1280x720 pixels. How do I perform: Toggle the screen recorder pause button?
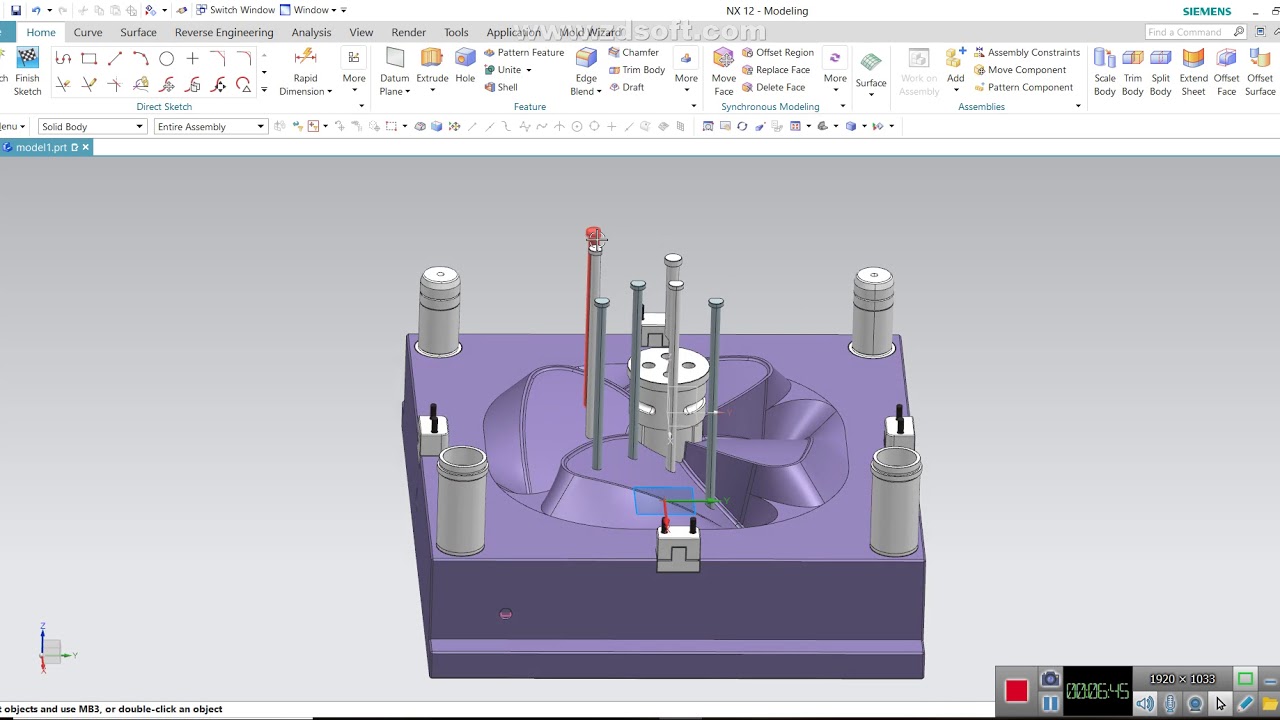tap(1050, 703)
